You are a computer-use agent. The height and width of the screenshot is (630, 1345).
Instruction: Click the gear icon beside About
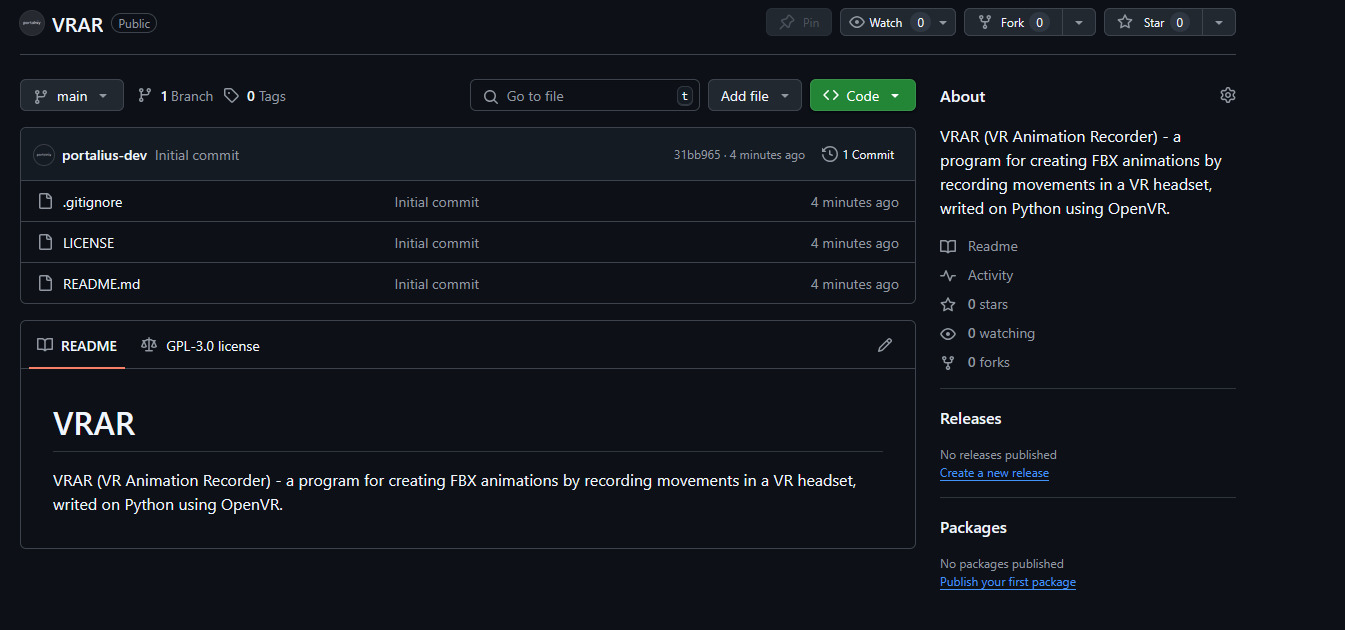click(x=1227, y=95)
